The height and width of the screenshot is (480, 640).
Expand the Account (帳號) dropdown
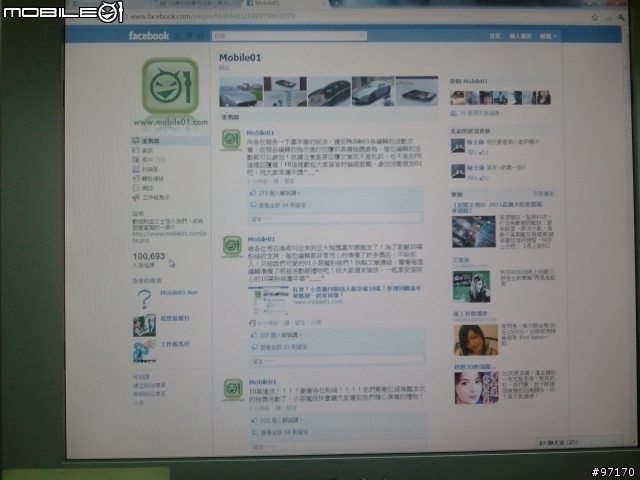[x=548, y=36]
